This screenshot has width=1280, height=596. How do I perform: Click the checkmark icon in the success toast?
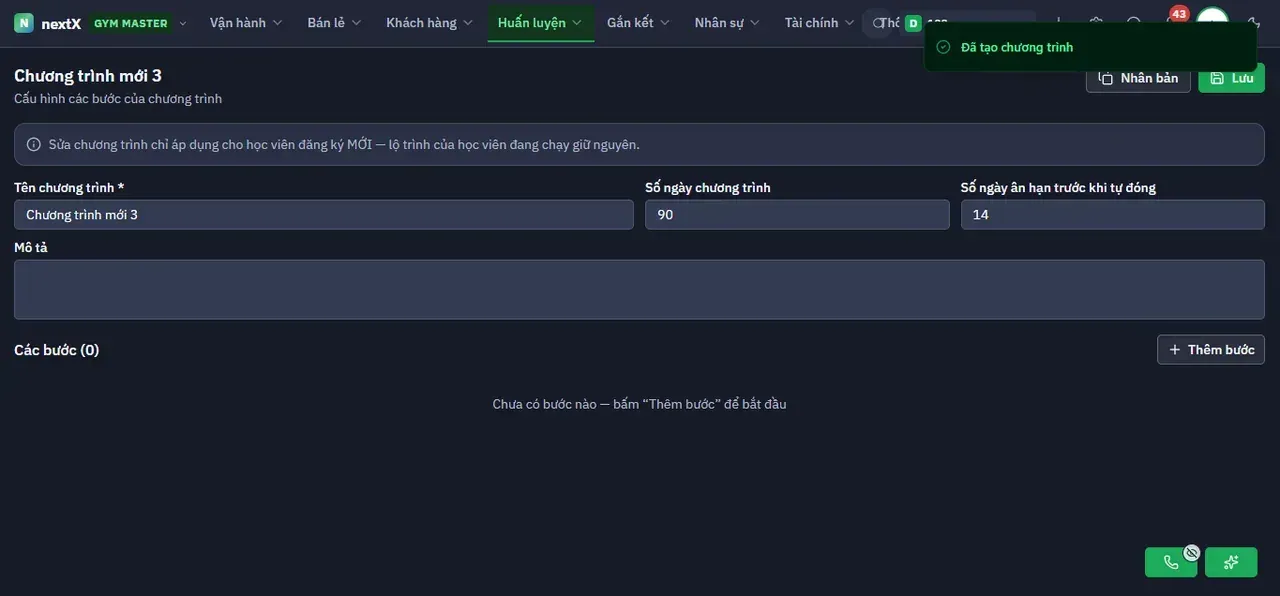tap(943, 47)
